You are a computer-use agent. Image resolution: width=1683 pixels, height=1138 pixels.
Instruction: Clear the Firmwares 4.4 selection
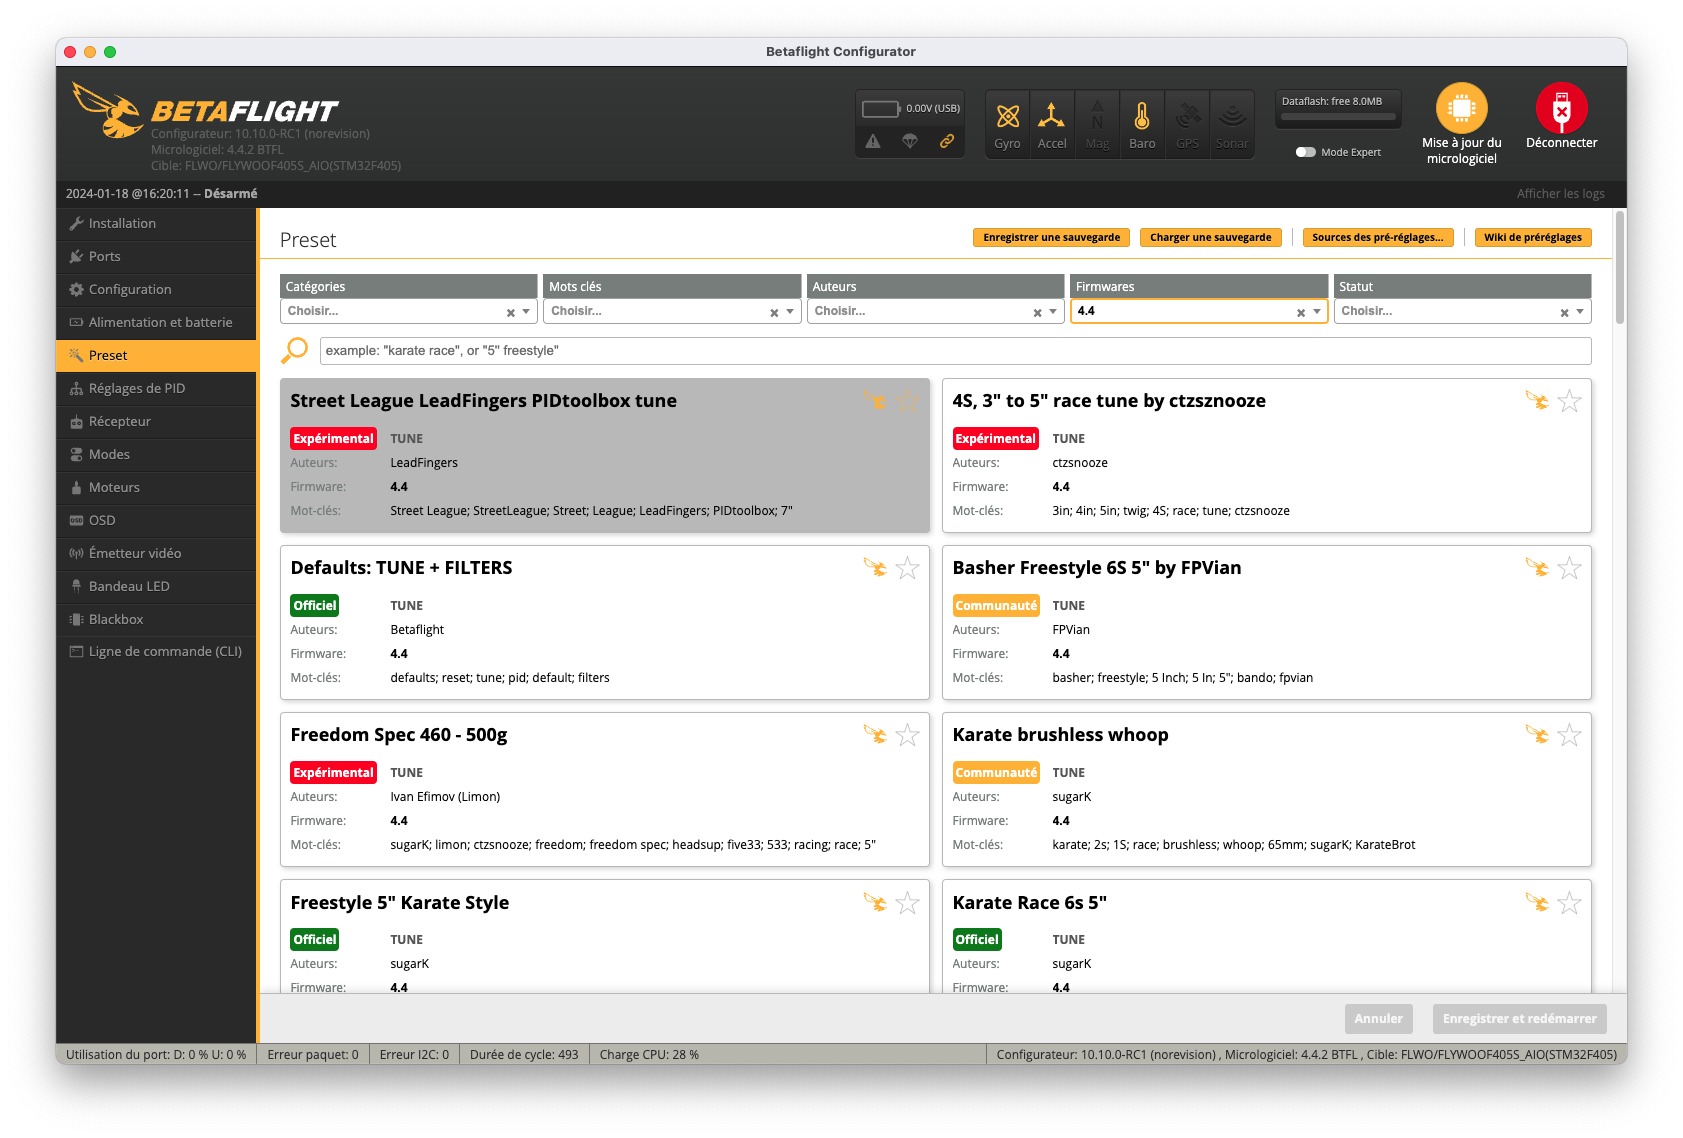click(1301, 313)
